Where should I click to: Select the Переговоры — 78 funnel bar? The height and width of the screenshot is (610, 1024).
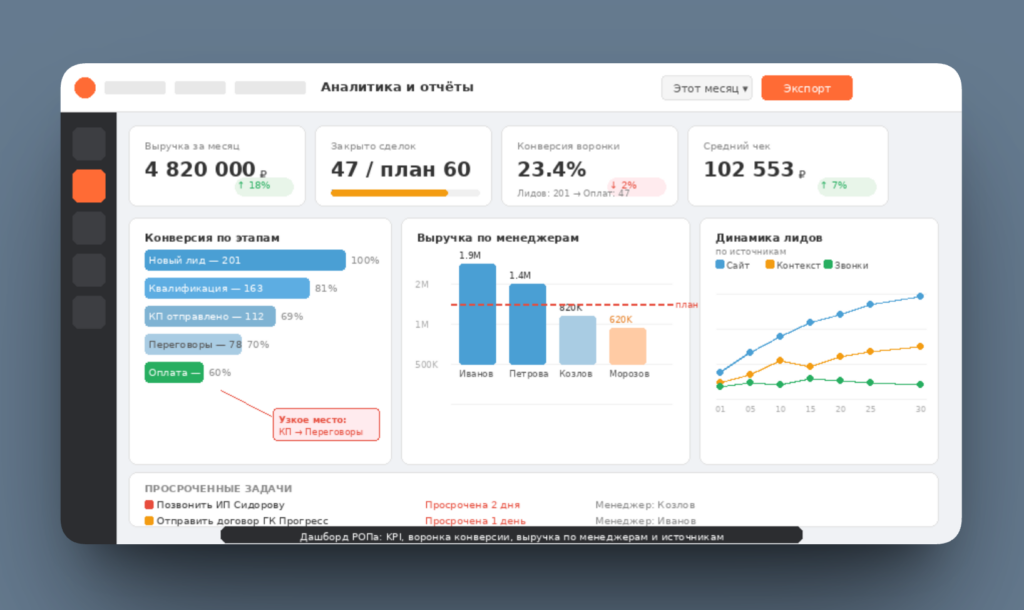tap(193, 344)
